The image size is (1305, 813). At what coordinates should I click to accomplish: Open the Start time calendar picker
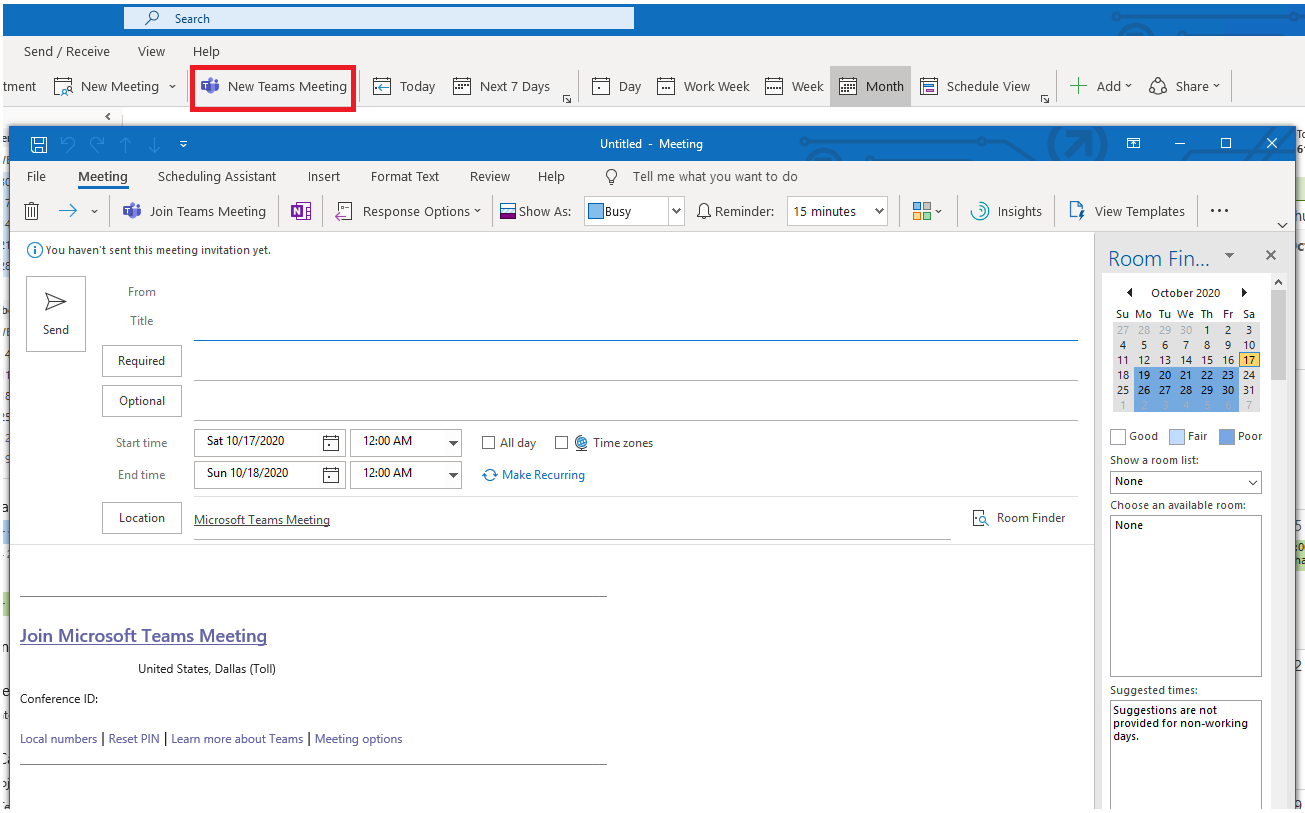point(331,442)
